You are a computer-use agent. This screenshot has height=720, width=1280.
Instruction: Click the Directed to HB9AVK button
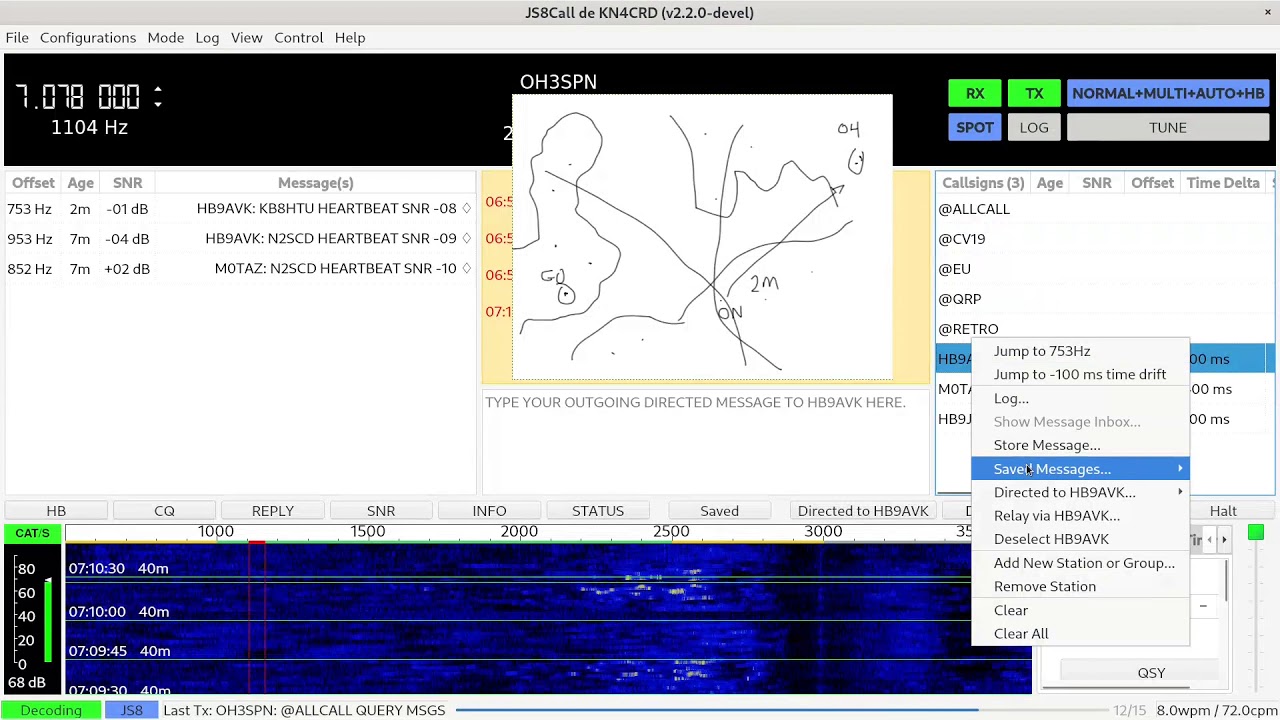click(863, 511)
